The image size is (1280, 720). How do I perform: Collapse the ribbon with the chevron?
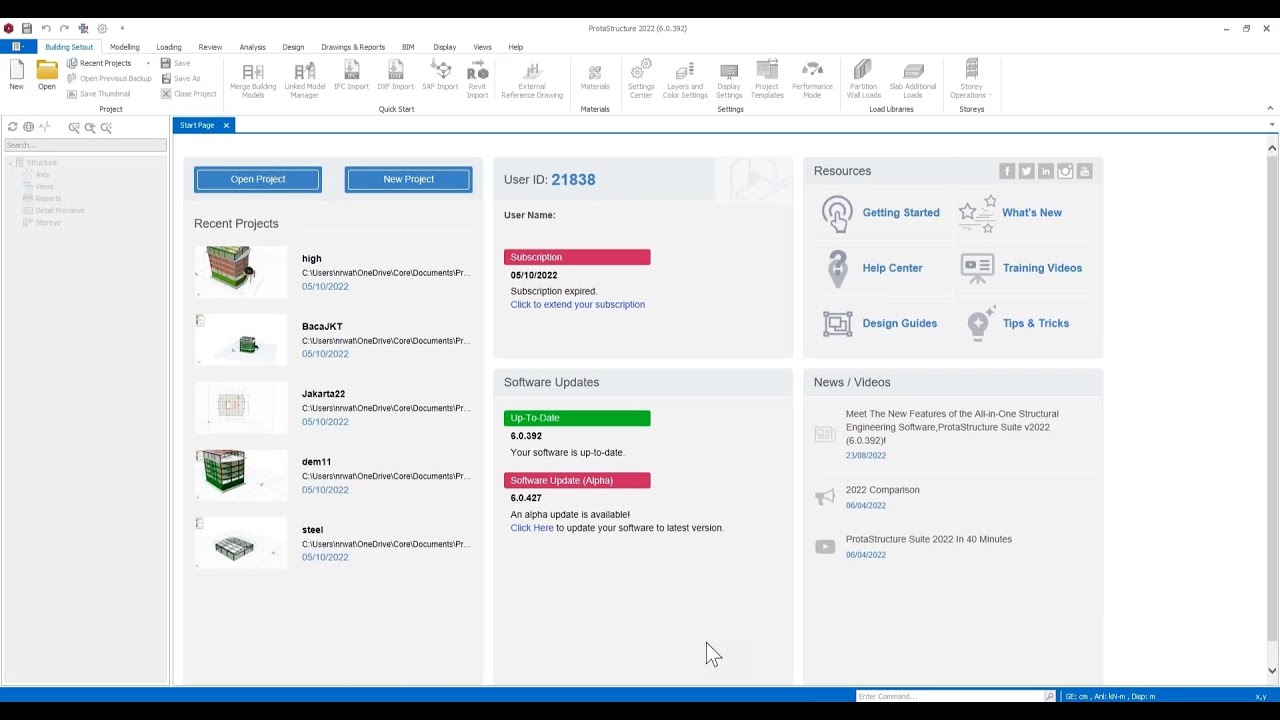(x=1270, y=108)
